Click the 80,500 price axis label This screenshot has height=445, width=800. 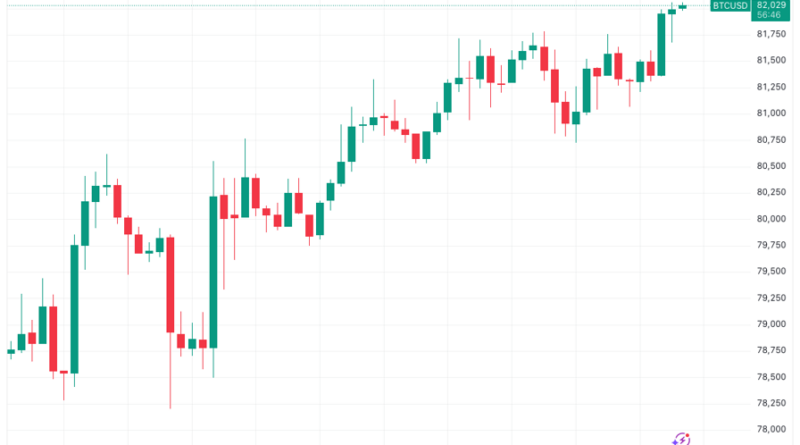pos(771,166)
